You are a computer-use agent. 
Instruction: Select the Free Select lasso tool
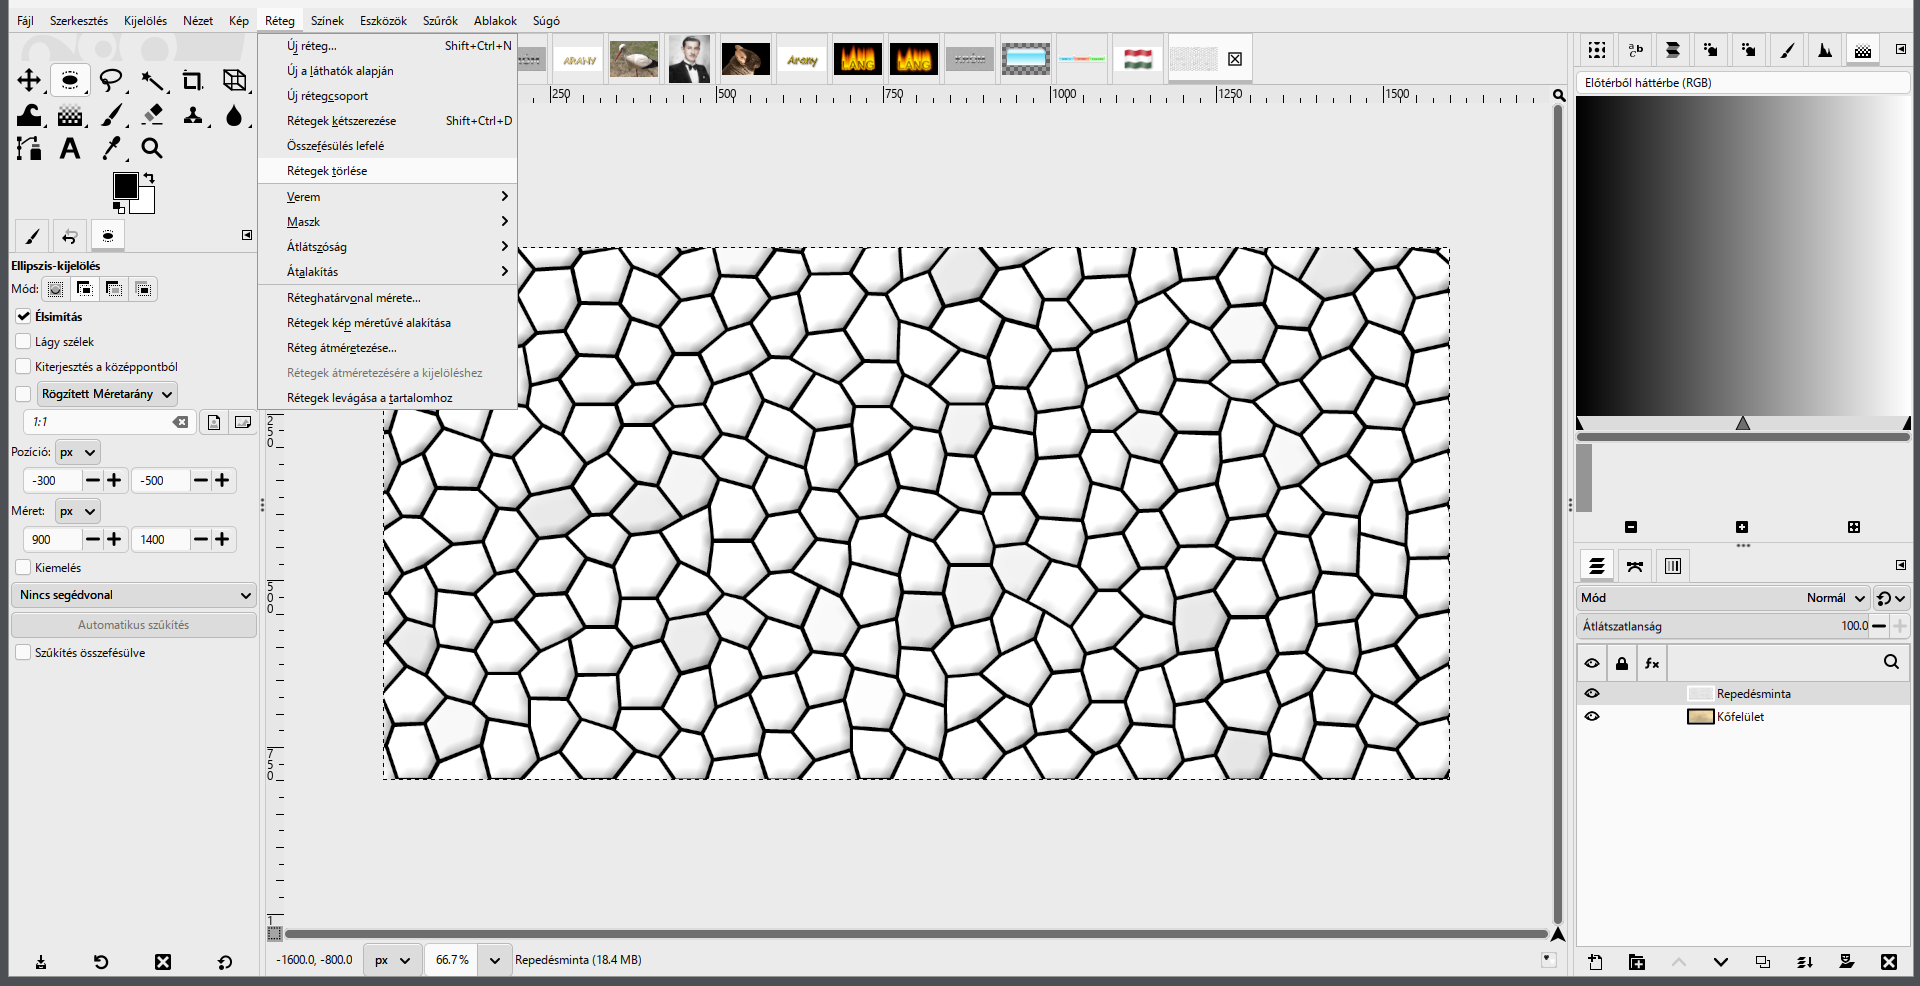coord(111,80)
